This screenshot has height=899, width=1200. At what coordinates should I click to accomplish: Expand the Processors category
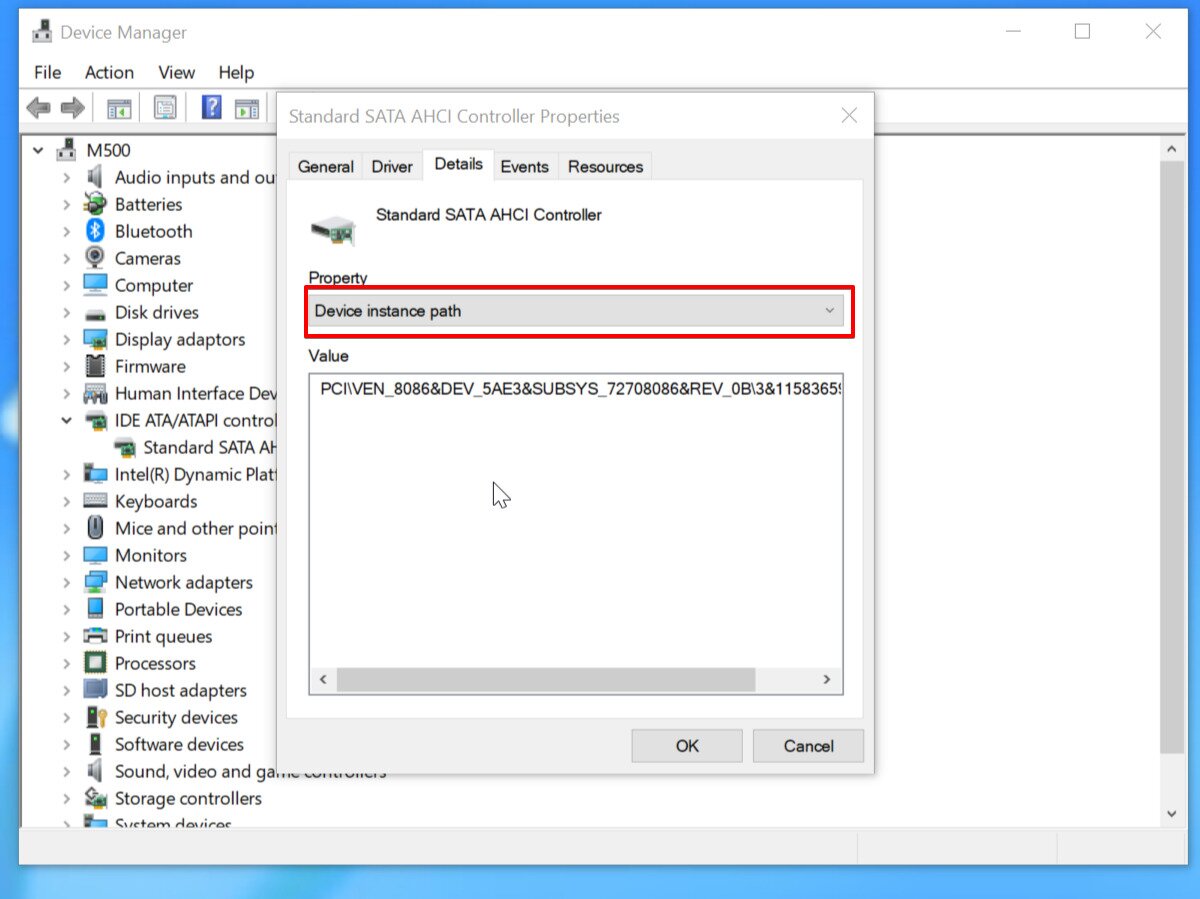(x=66, y=663)
